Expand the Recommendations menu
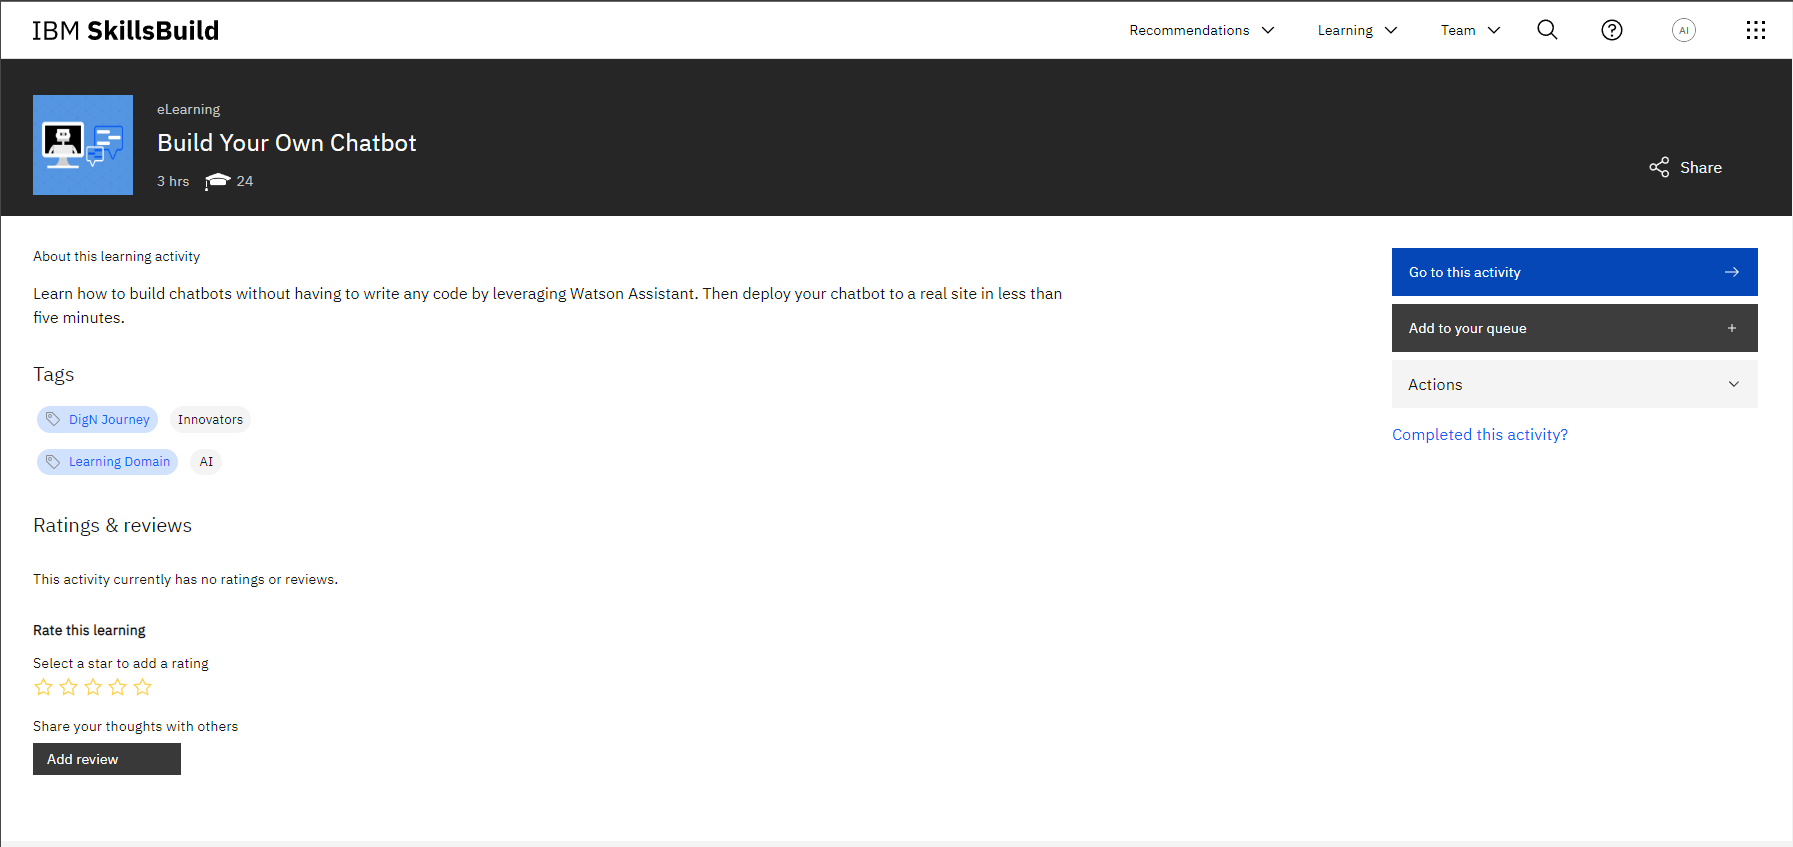This screenshot has height=847, width=1793. pyautogui.click(x=1202, y=30)
